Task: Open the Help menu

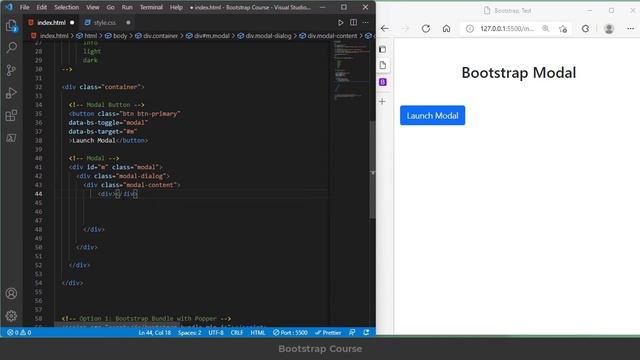Action: pos(176,7)
